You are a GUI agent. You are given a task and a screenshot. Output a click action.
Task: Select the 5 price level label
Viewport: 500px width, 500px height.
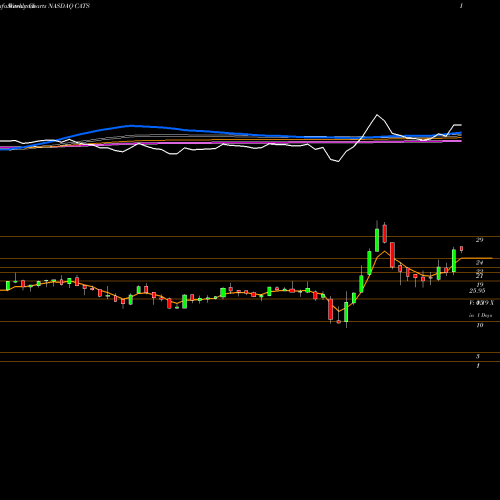[478, 357]
